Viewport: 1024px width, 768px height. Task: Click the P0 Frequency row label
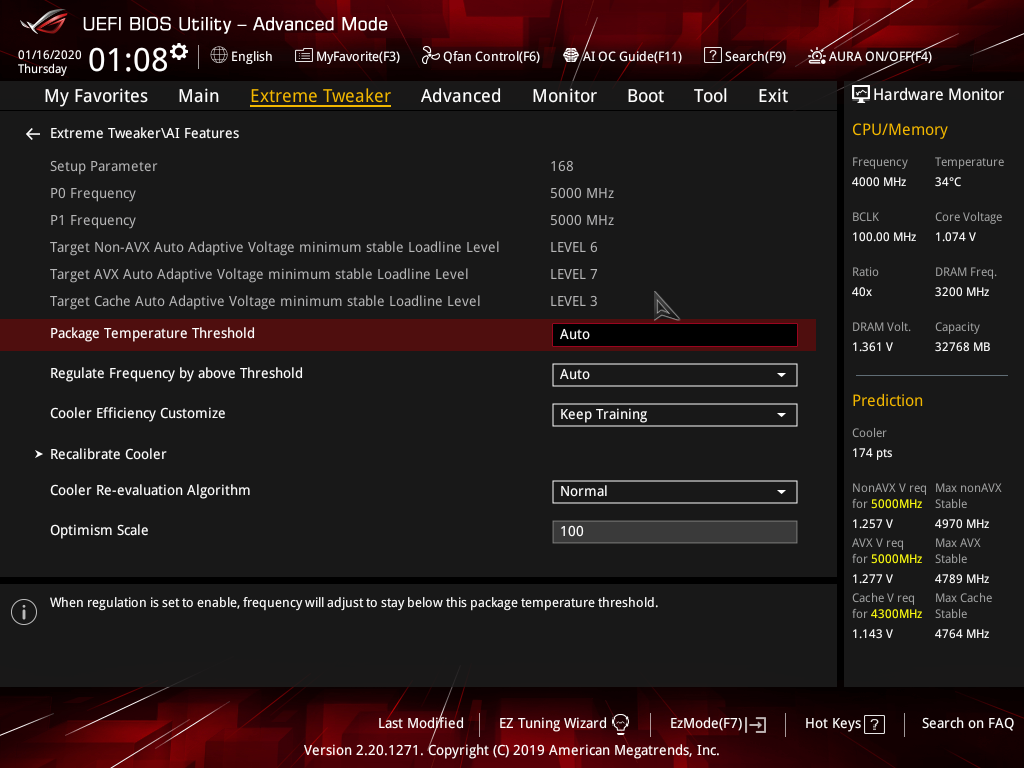click(x=93, y=193)
